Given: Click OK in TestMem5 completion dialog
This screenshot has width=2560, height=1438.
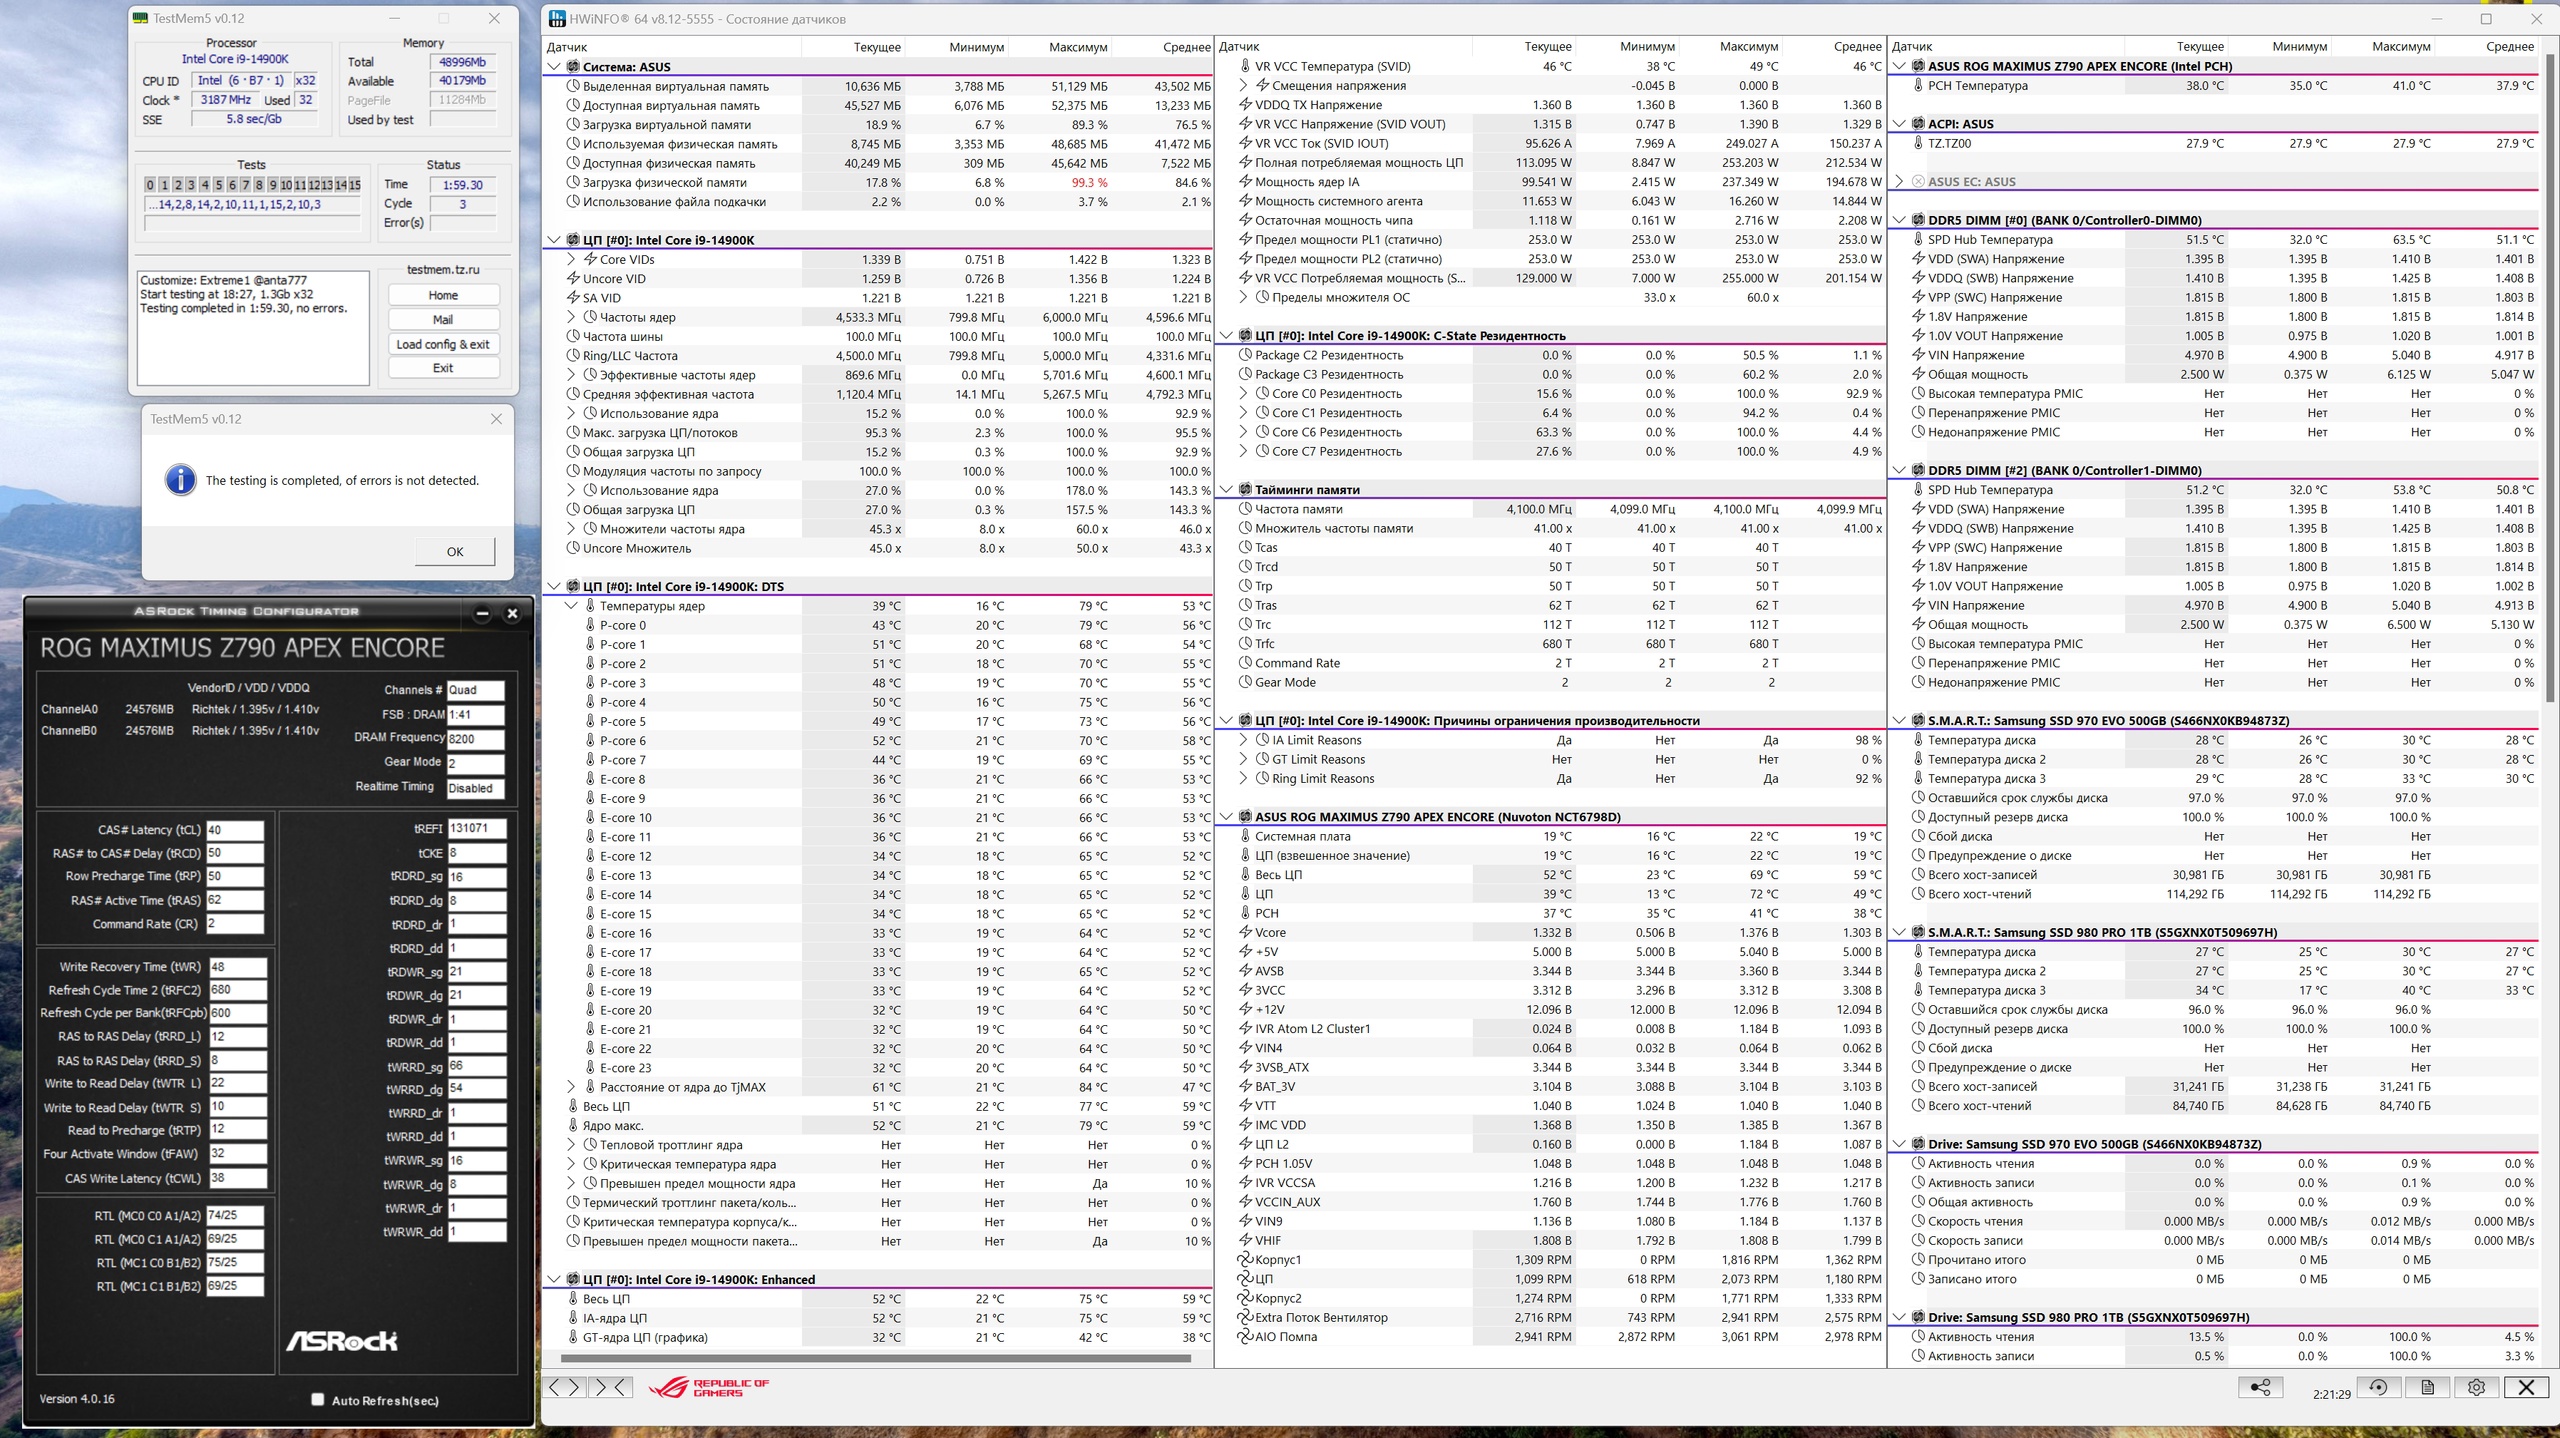Looking at the screenshot, I should [455, 551].
